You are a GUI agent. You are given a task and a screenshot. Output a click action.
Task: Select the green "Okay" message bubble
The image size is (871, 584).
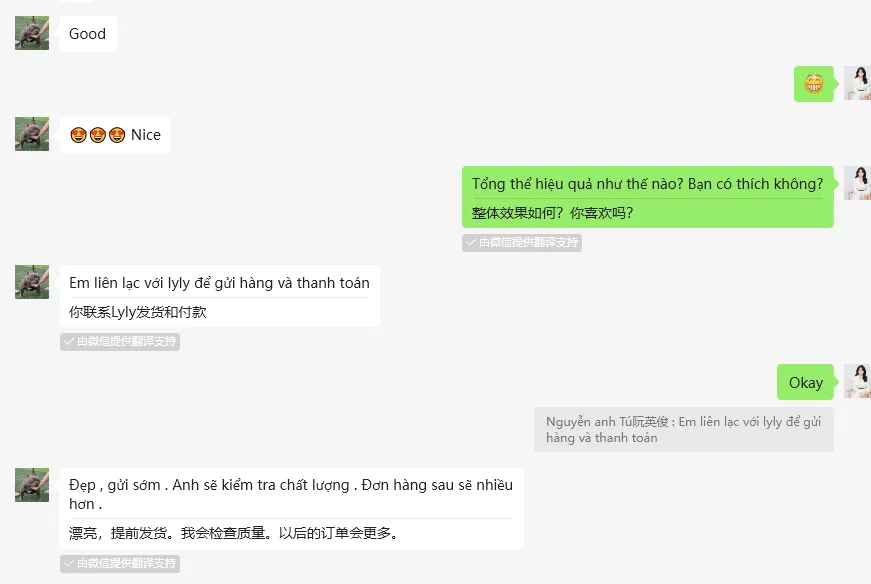805,382
